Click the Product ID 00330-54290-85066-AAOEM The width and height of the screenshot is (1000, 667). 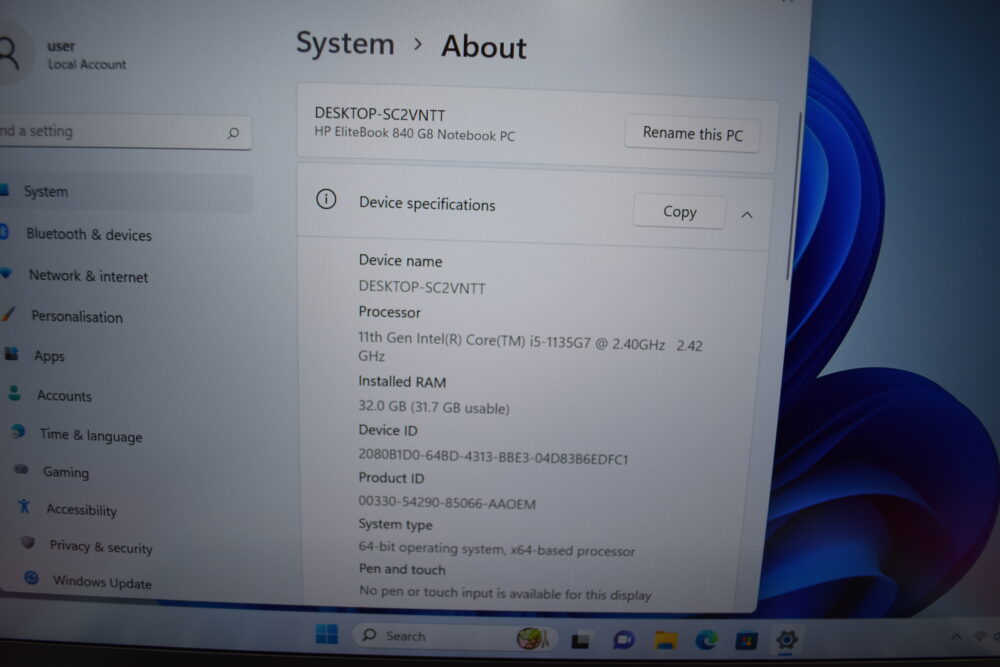[x=446, y=502]
